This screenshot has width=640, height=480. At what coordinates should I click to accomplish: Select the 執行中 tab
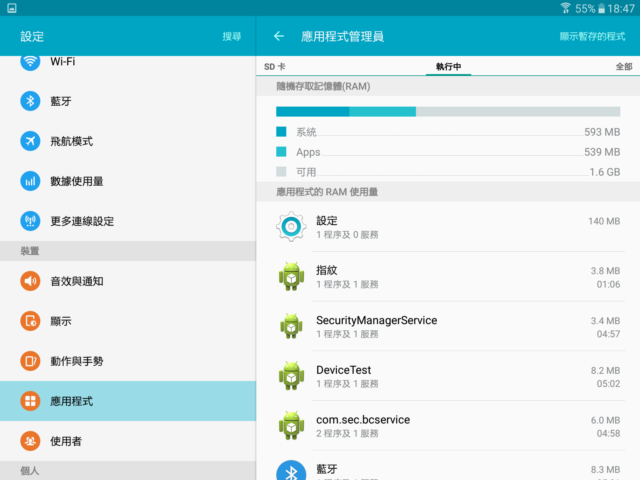coord(449,67)
